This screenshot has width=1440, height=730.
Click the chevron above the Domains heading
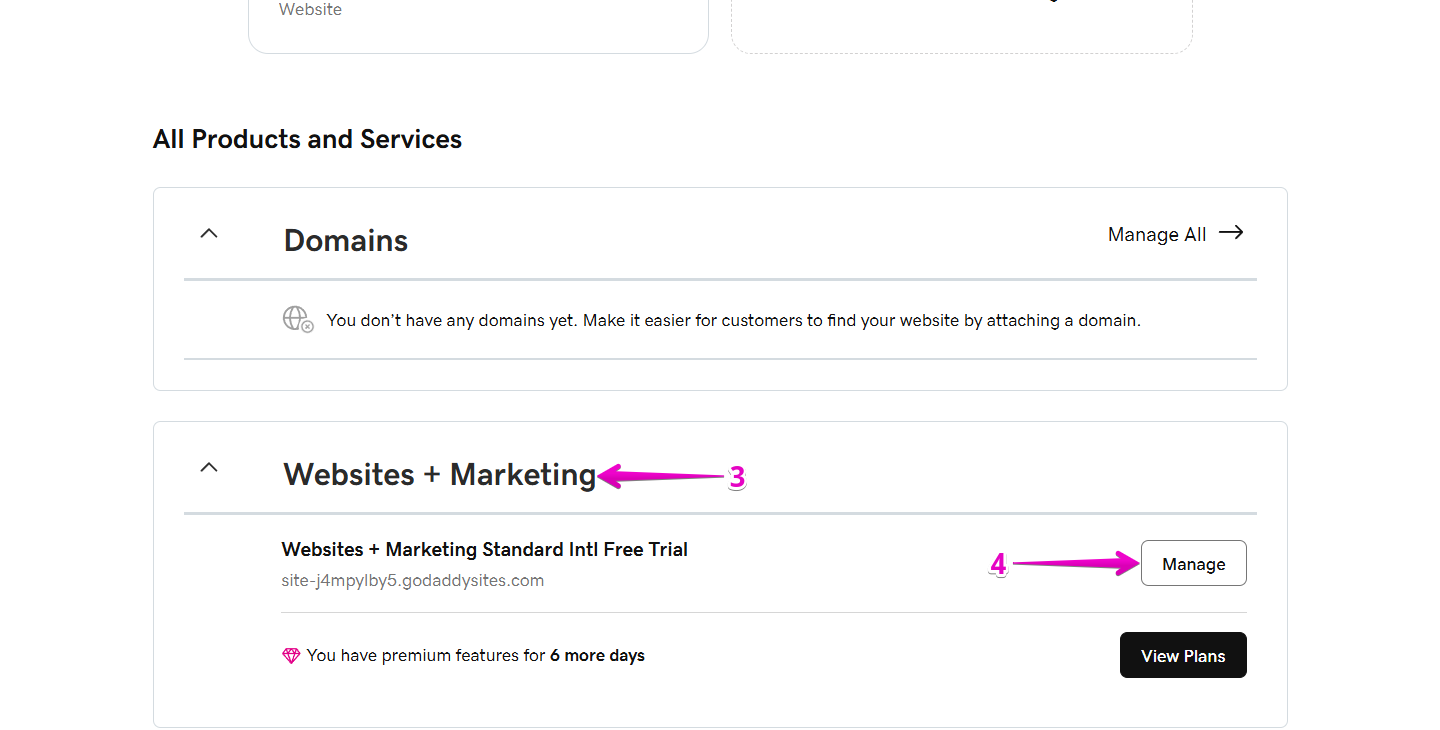click(208, 232)
